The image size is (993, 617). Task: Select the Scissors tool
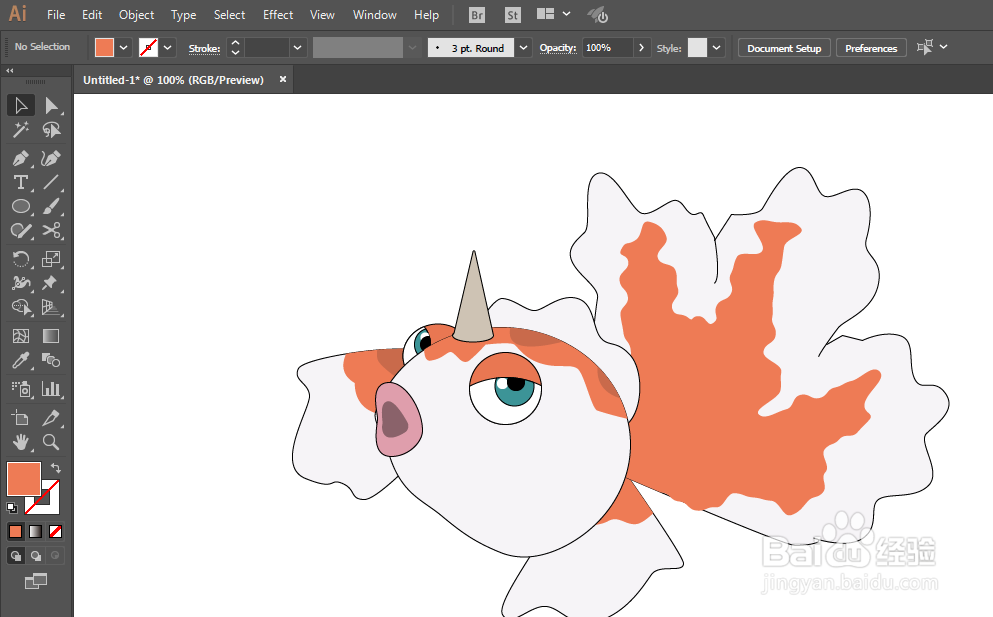[51, 231]
